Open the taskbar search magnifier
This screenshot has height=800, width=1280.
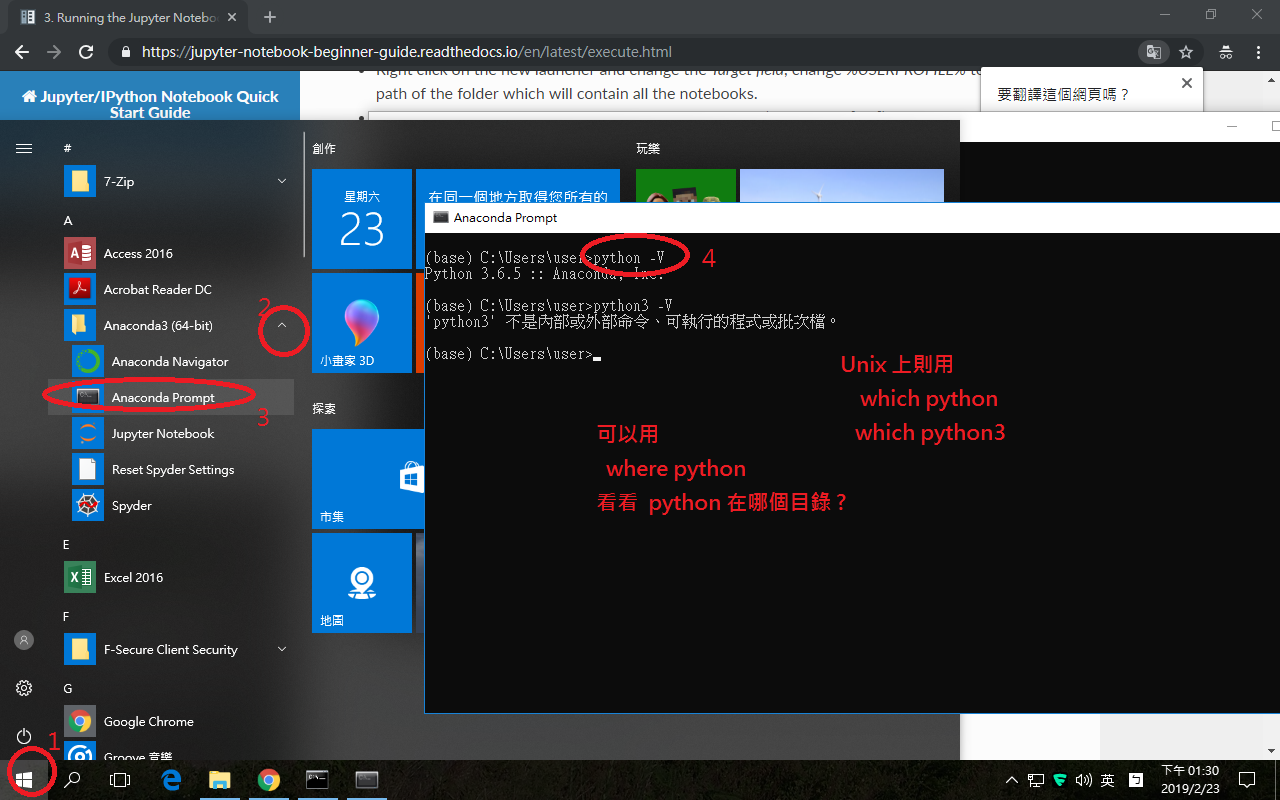72,780
